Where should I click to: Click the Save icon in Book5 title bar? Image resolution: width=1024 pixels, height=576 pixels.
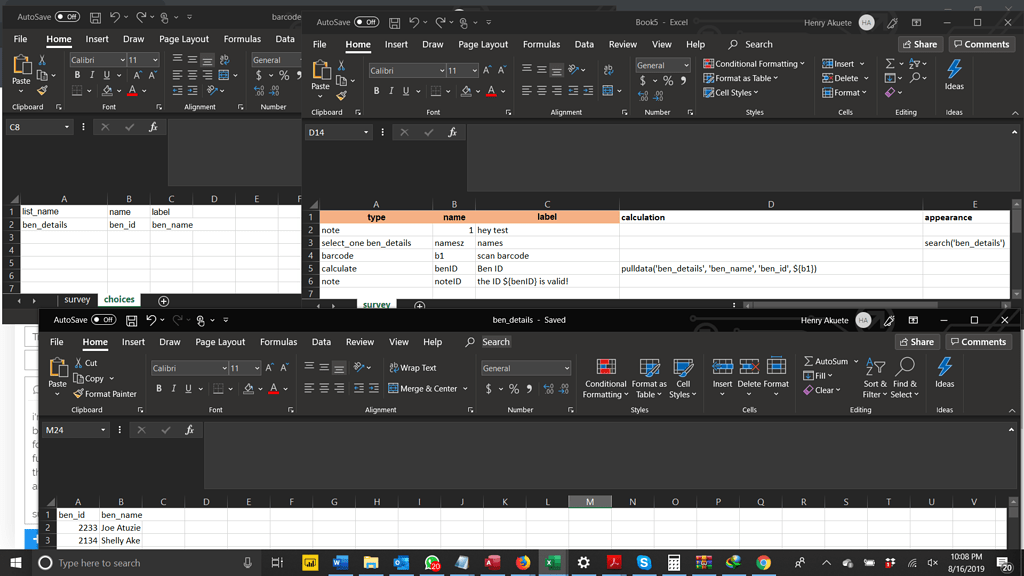pyautogui.click(x=396, y=22)
